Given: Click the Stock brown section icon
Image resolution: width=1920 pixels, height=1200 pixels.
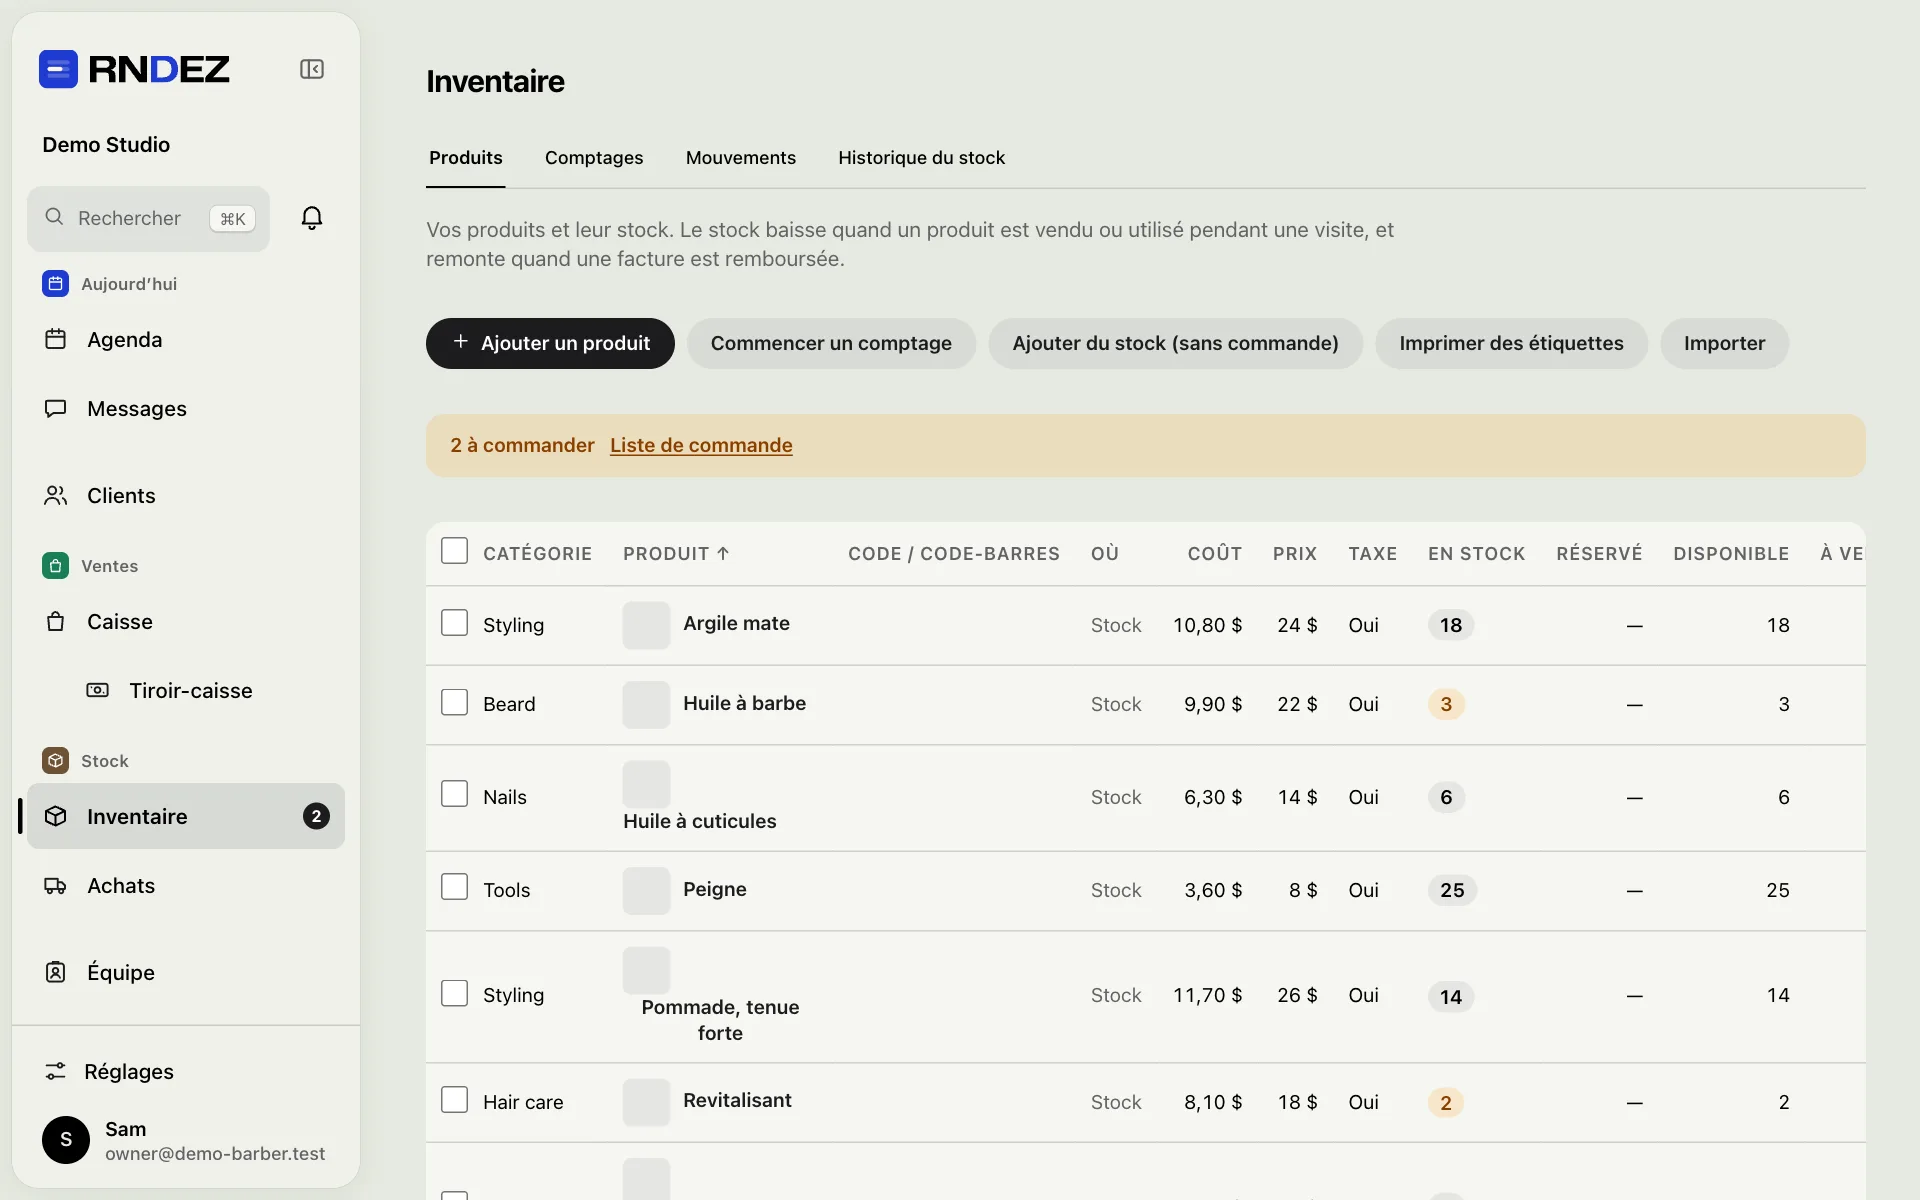Looking at the screenshot, I should (x=56, y=761).
